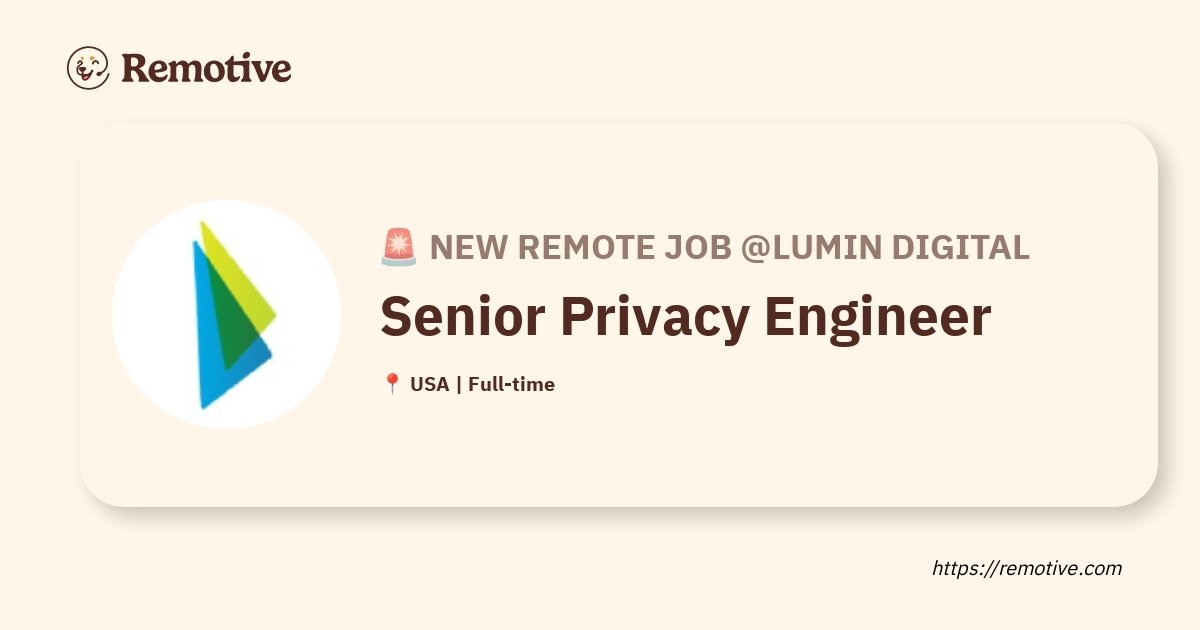Select the red pushpin location icon

pos(391,384)
